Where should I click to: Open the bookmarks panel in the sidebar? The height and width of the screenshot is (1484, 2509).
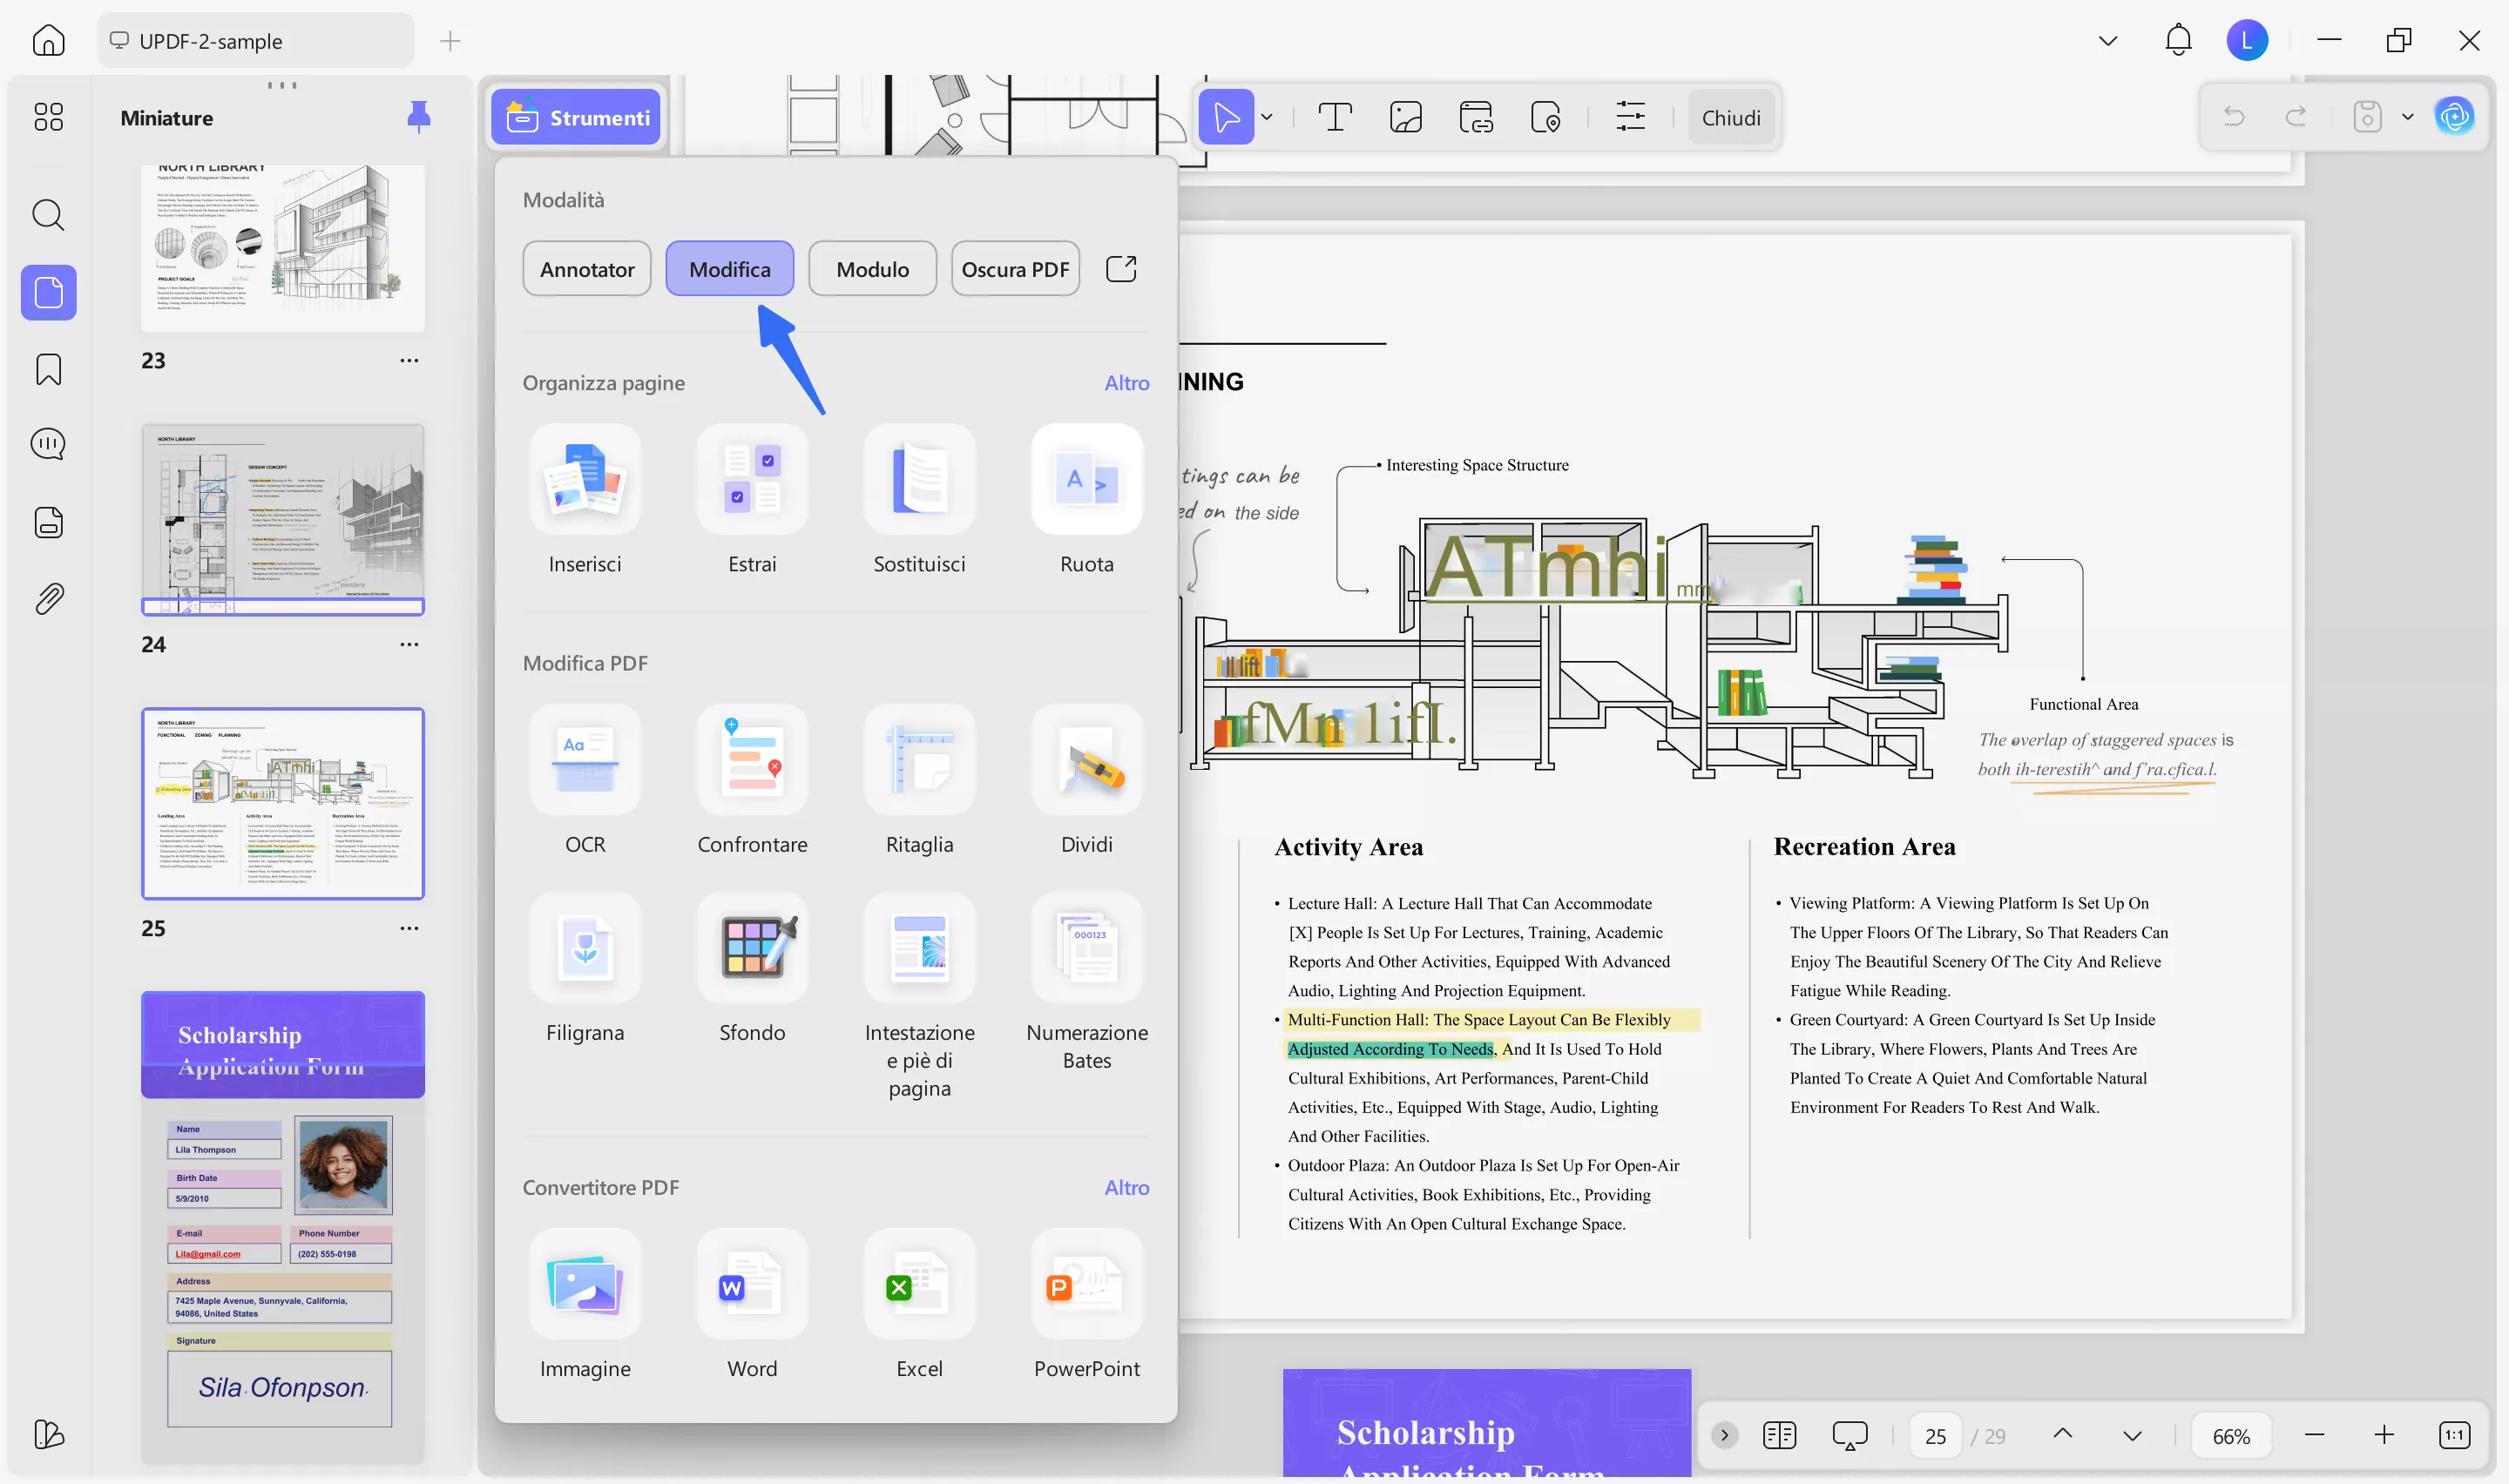[48, 369]
